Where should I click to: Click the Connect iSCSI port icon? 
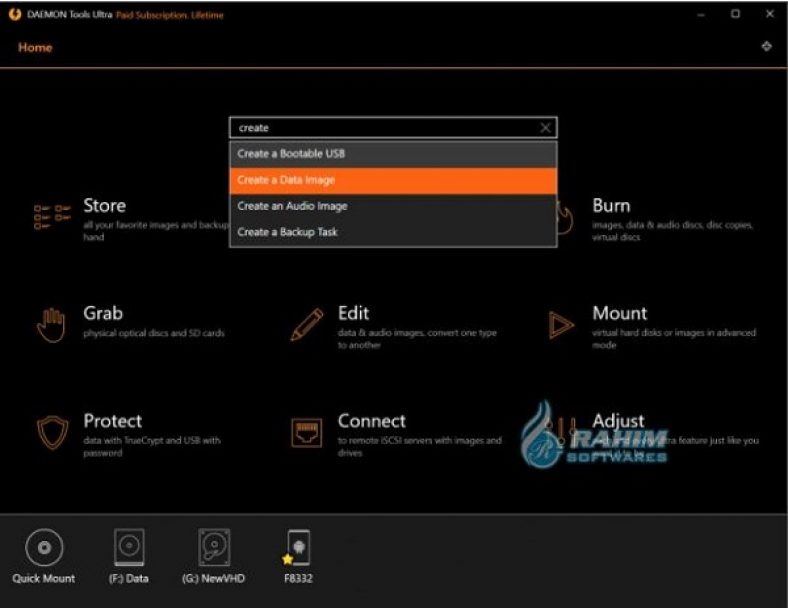[x=307, y=432]
